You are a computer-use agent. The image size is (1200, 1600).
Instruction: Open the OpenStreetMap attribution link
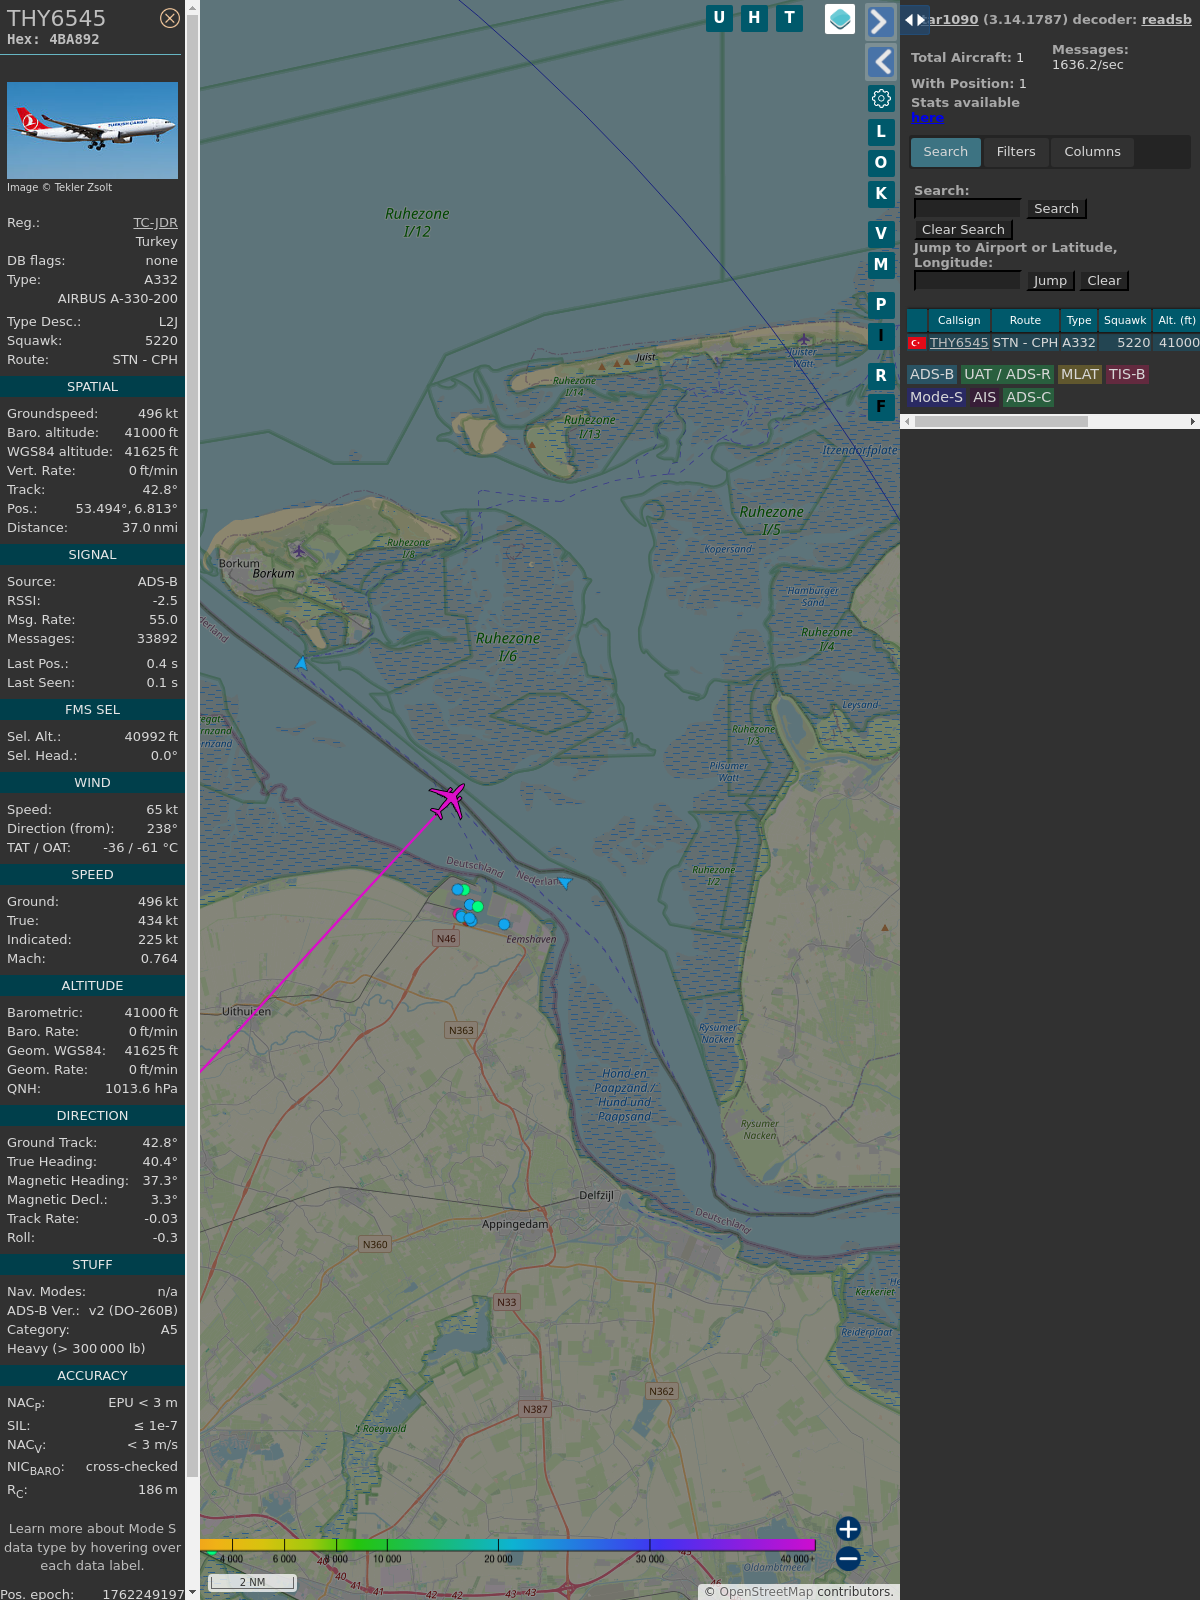tap(765, 1591)
